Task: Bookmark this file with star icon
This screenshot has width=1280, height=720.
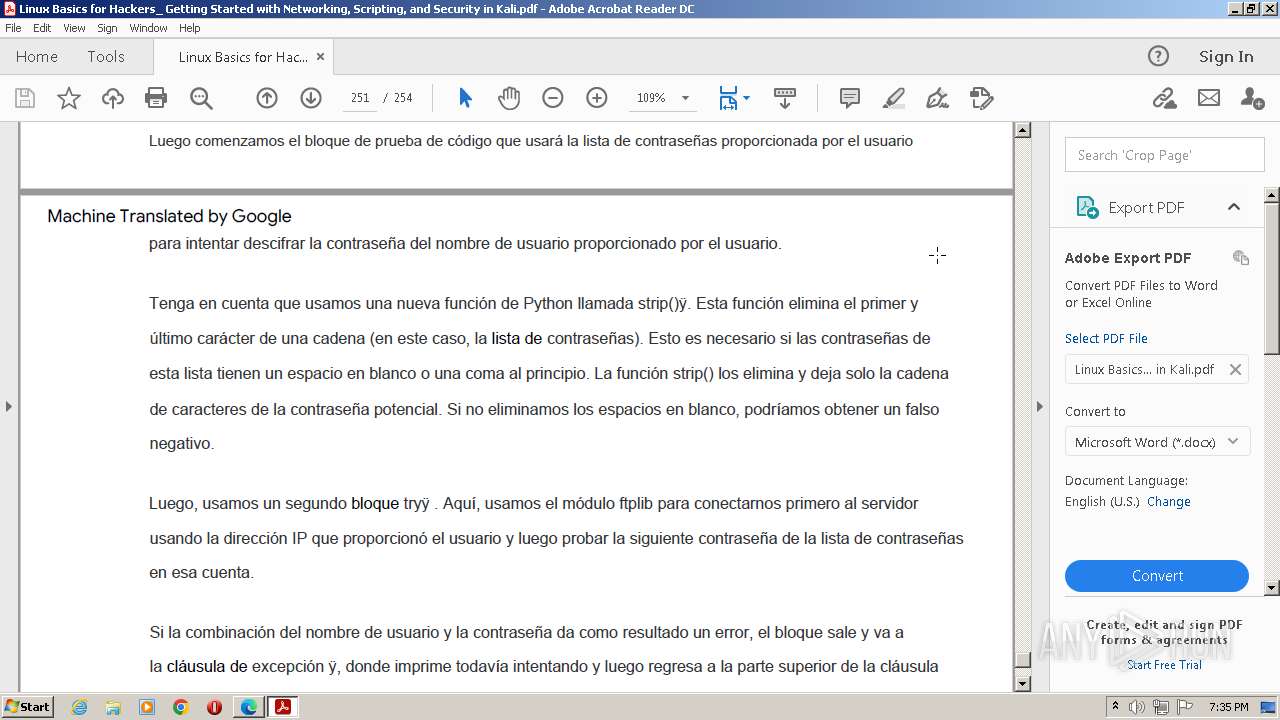Action: (x=69, y=98)
